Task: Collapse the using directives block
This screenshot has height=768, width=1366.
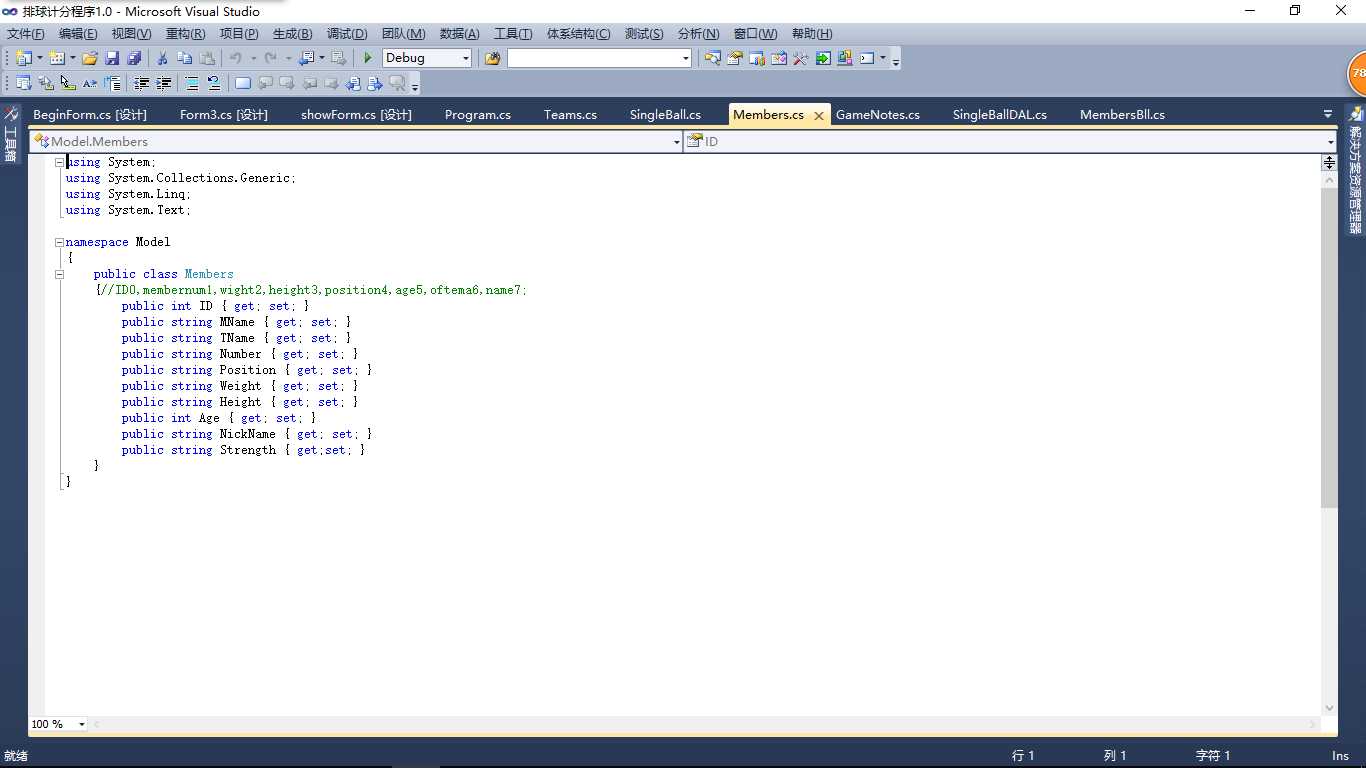Action: (59, 162)
